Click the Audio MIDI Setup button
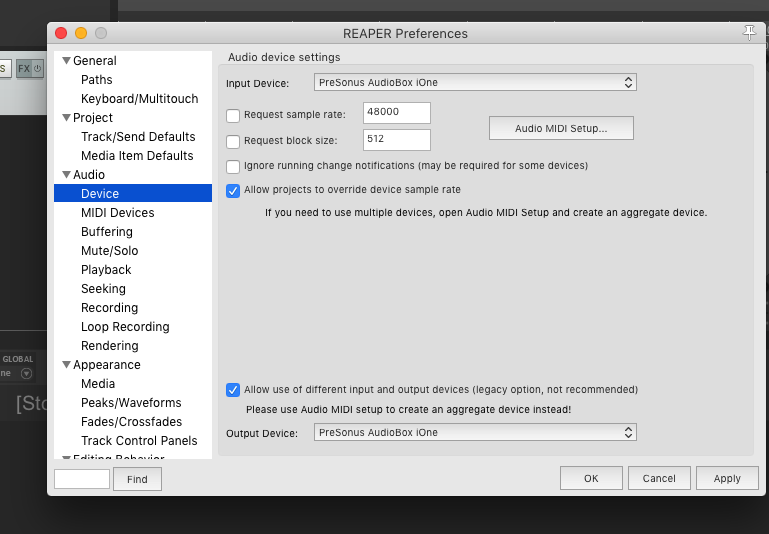Screen dimensions: 769x534 click(561, 128)
